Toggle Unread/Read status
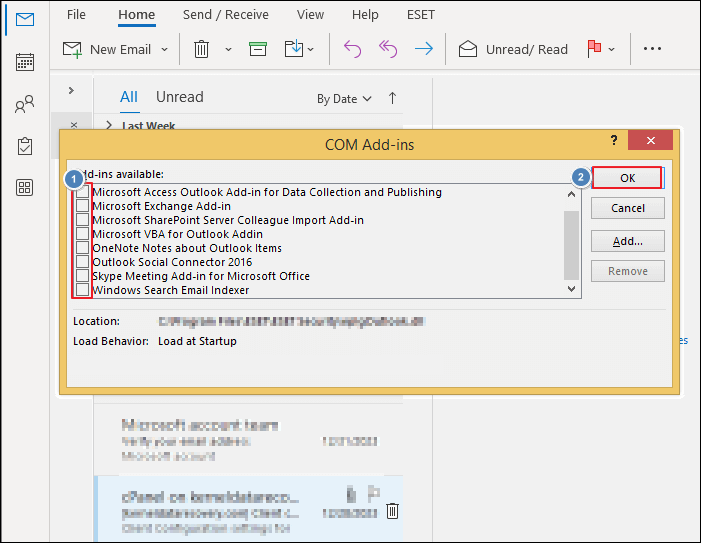The height and width of the screenshot is (543, 701). pos(513,49)
